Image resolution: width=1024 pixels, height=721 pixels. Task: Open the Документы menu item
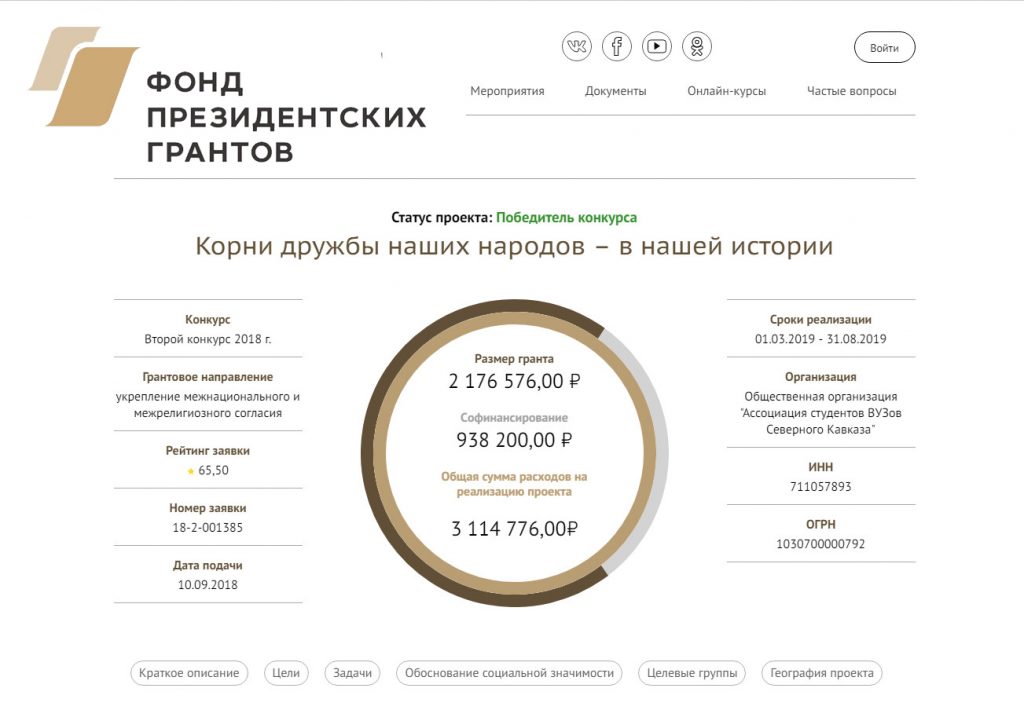[615, 91]
